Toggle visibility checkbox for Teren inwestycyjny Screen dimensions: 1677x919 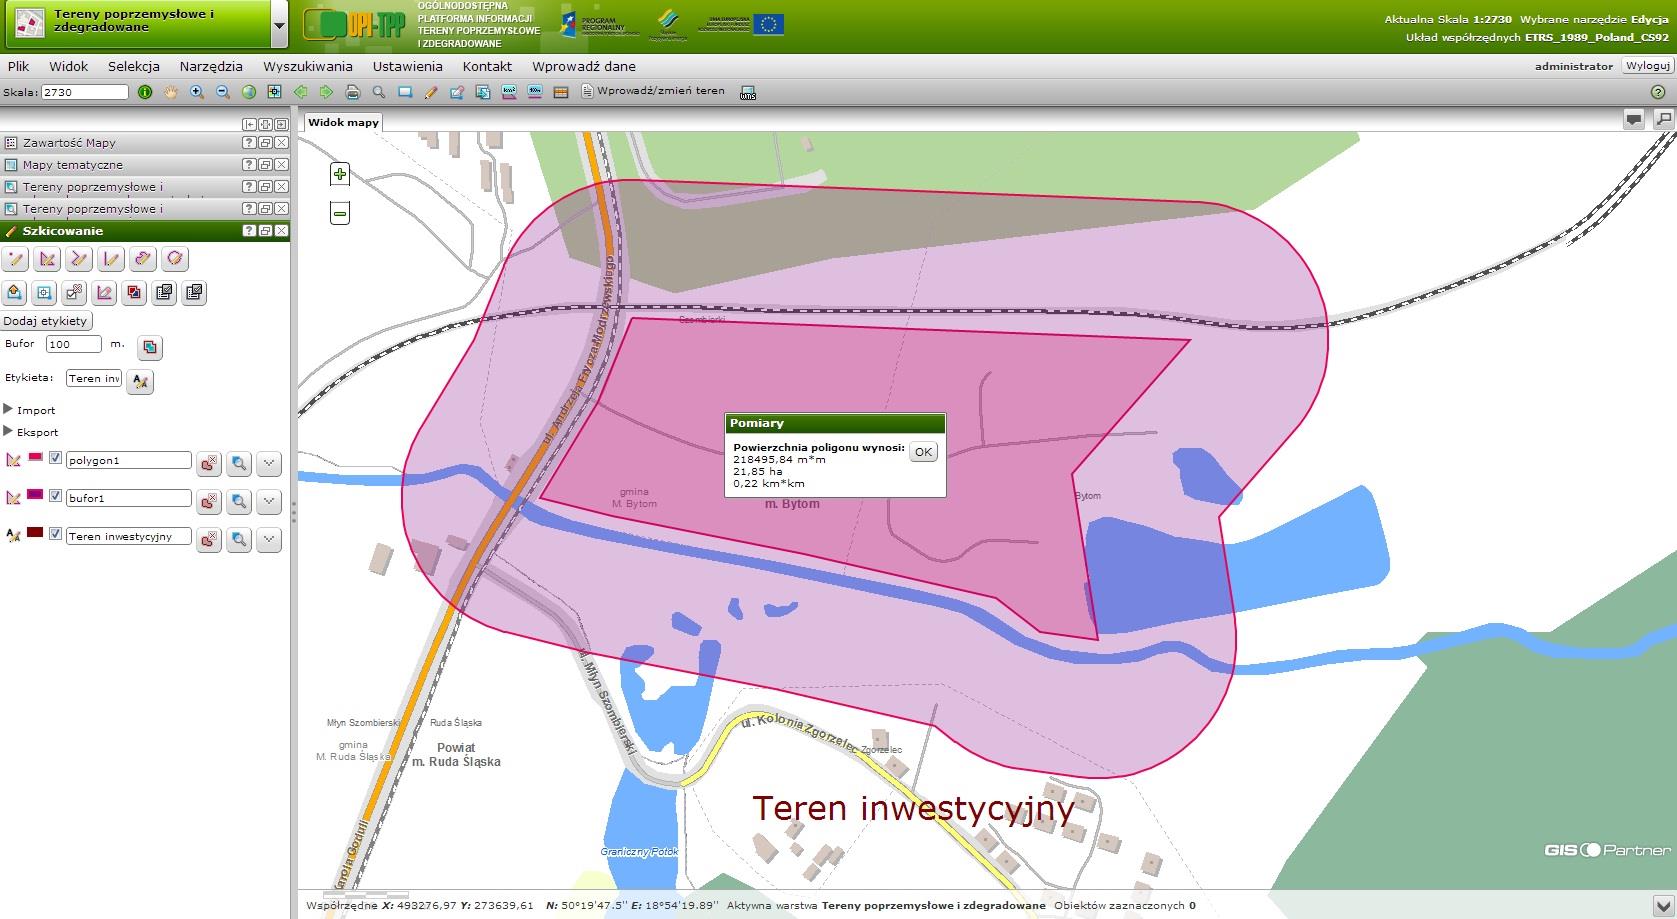pos(56,534)
